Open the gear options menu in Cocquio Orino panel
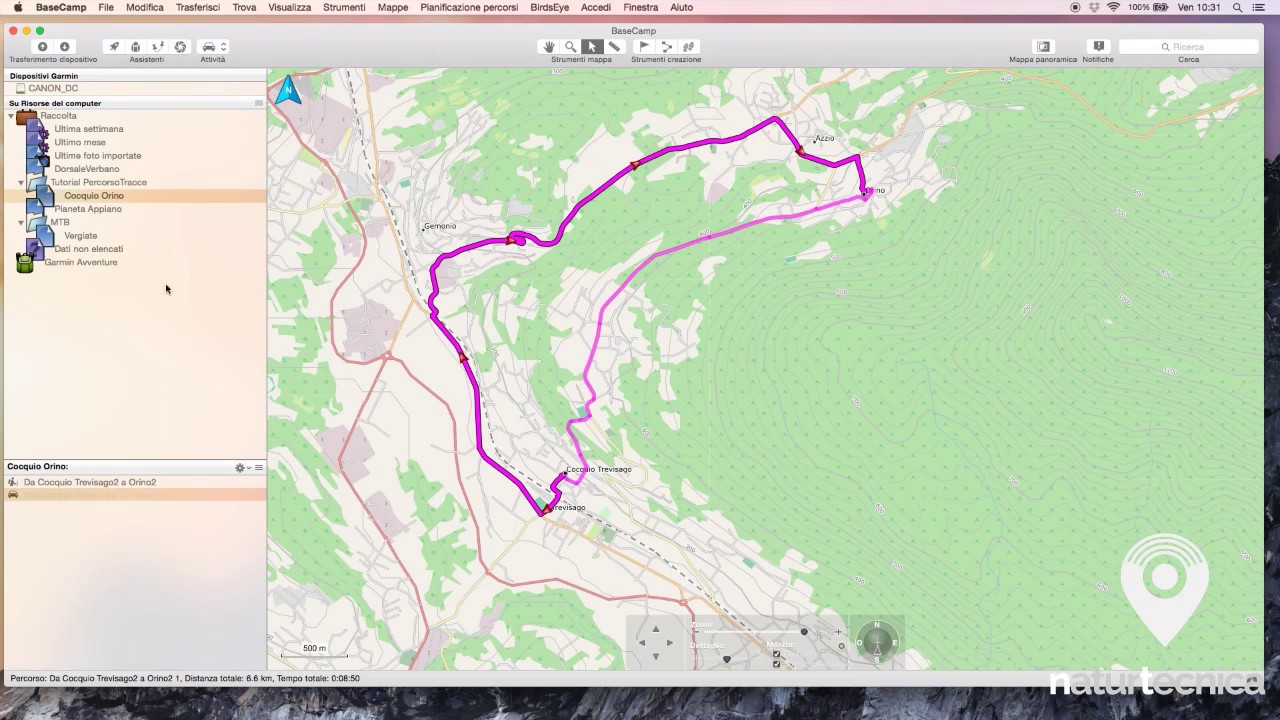Screen dimensions: 1280x720 point(241,468)
